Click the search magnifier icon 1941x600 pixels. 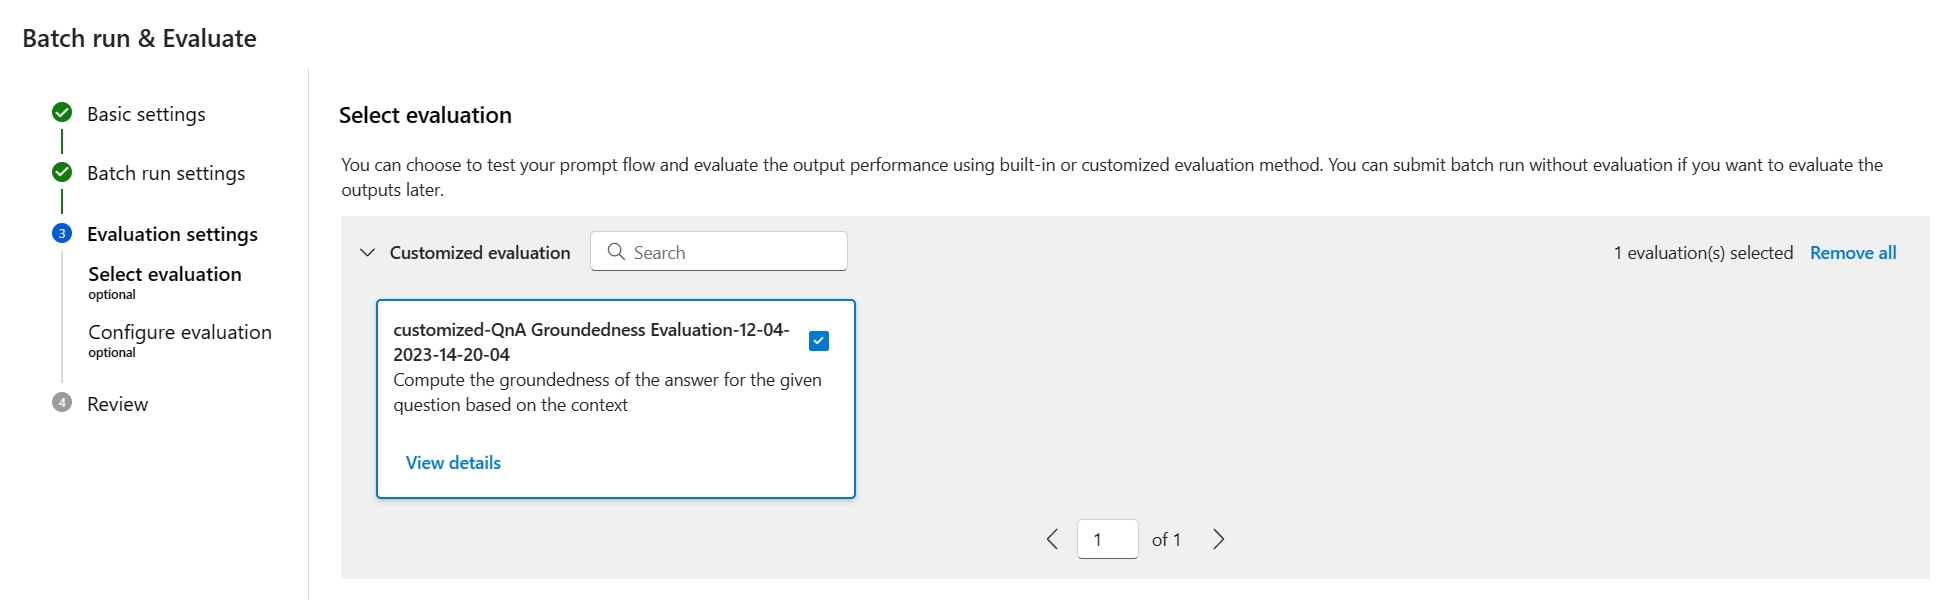pyautogui.click(x=616, y=252)
